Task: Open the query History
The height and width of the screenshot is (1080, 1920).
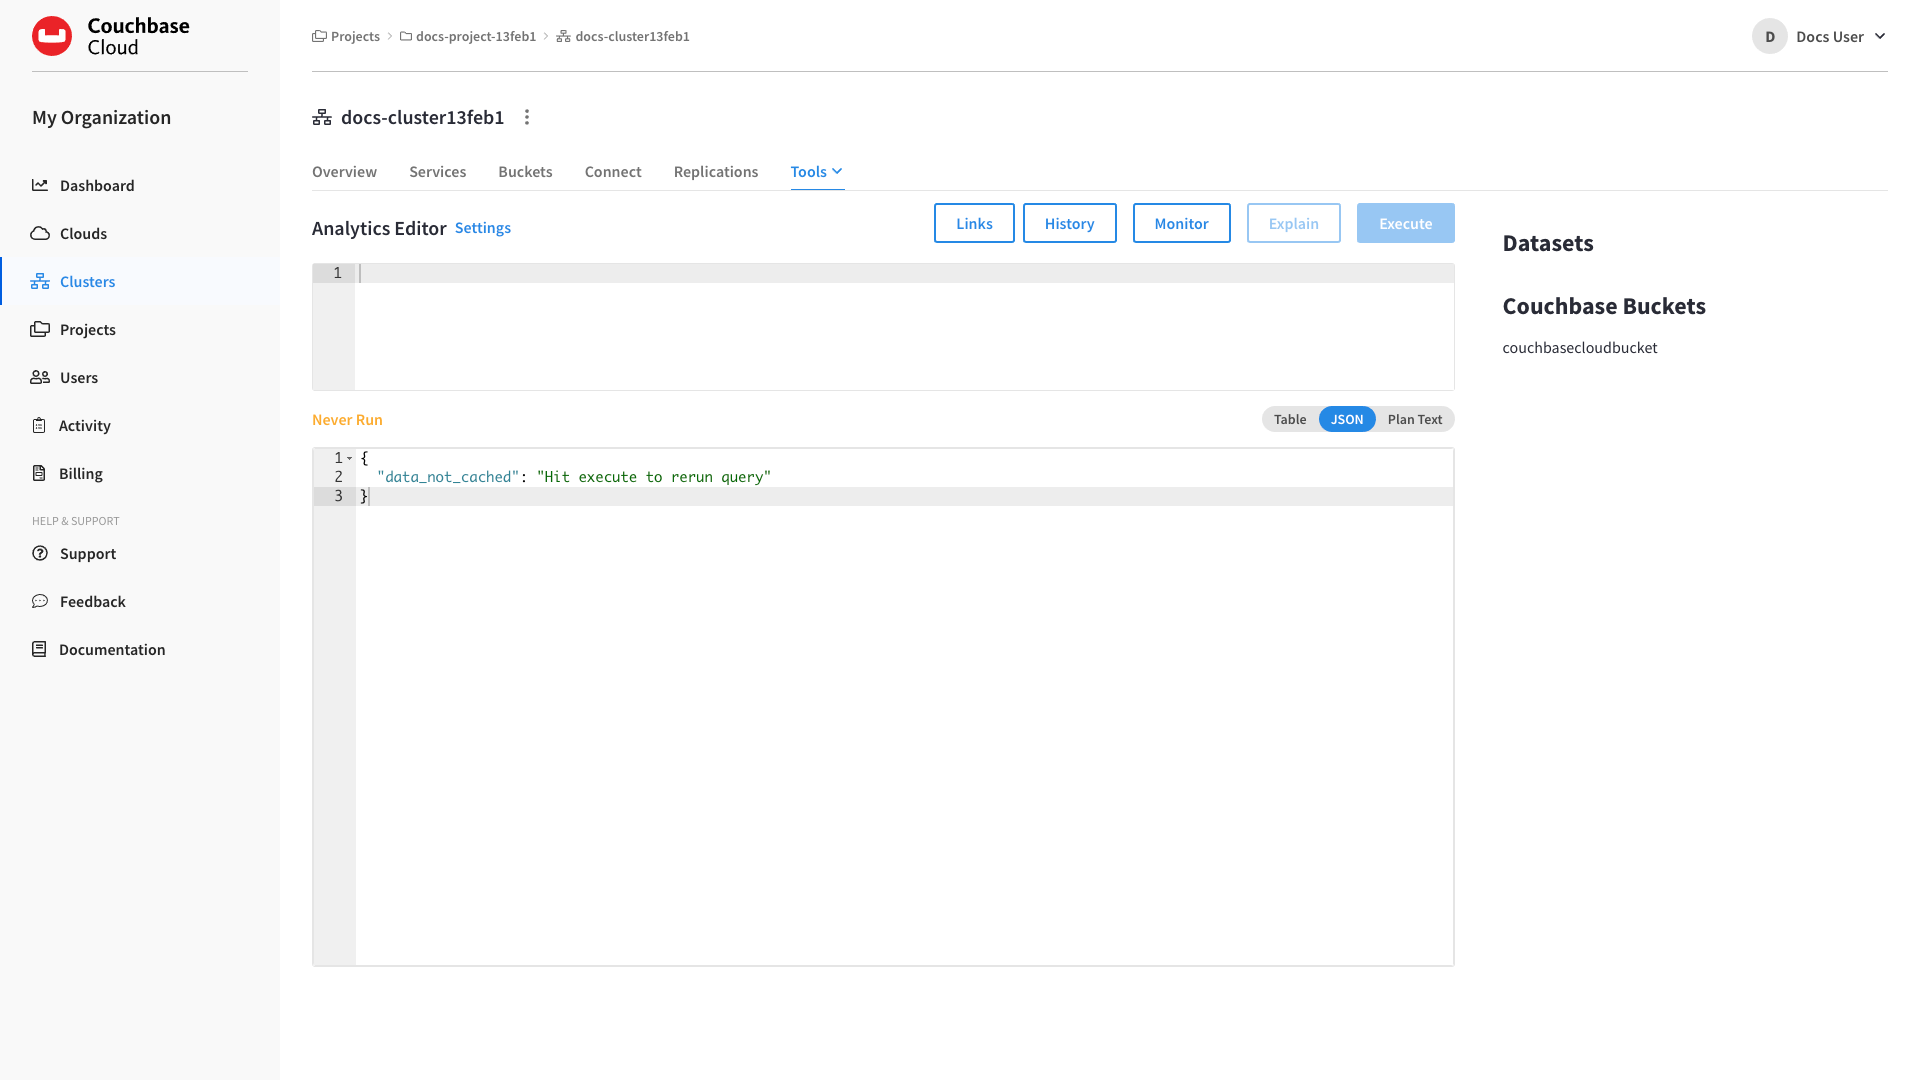Action: coord(1069,223)
